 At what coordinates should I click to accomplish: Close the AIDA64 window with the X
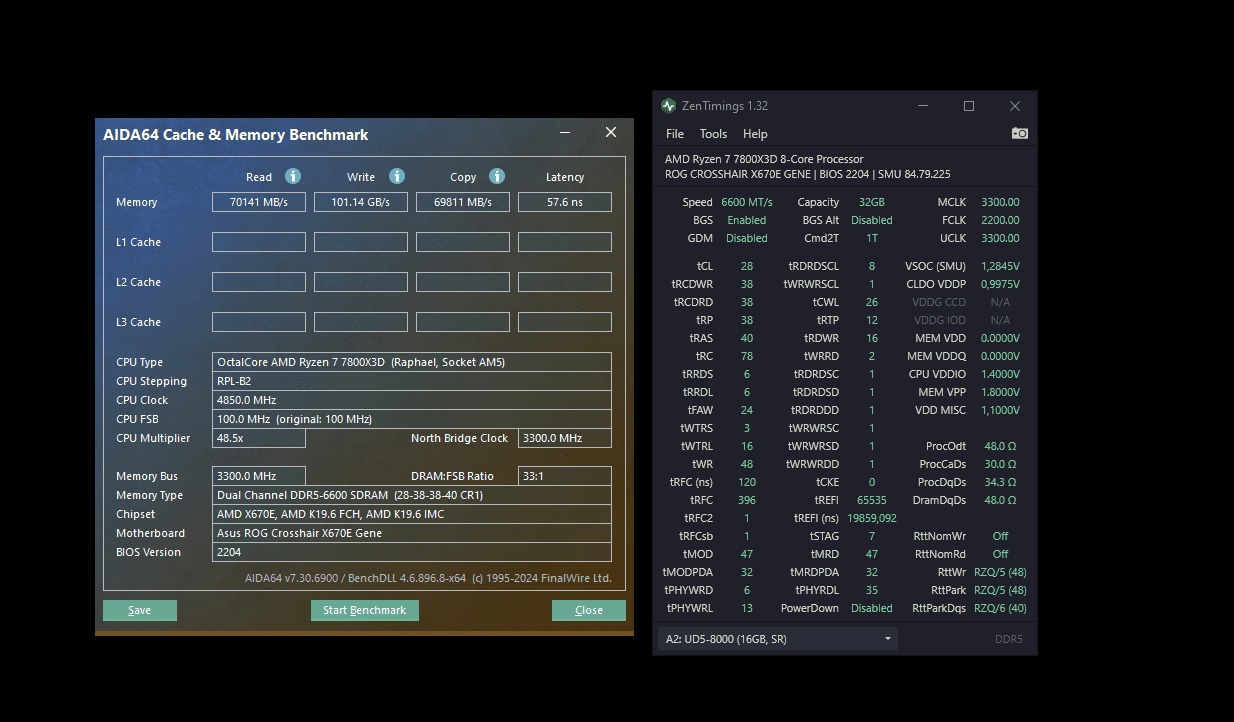[x=611, y=133]
